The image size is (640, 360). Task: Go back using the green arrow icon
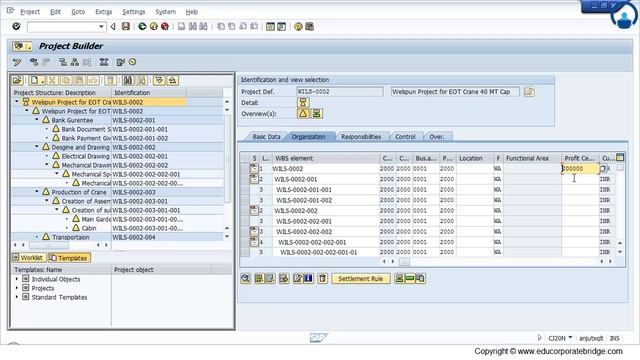point(142,27)
